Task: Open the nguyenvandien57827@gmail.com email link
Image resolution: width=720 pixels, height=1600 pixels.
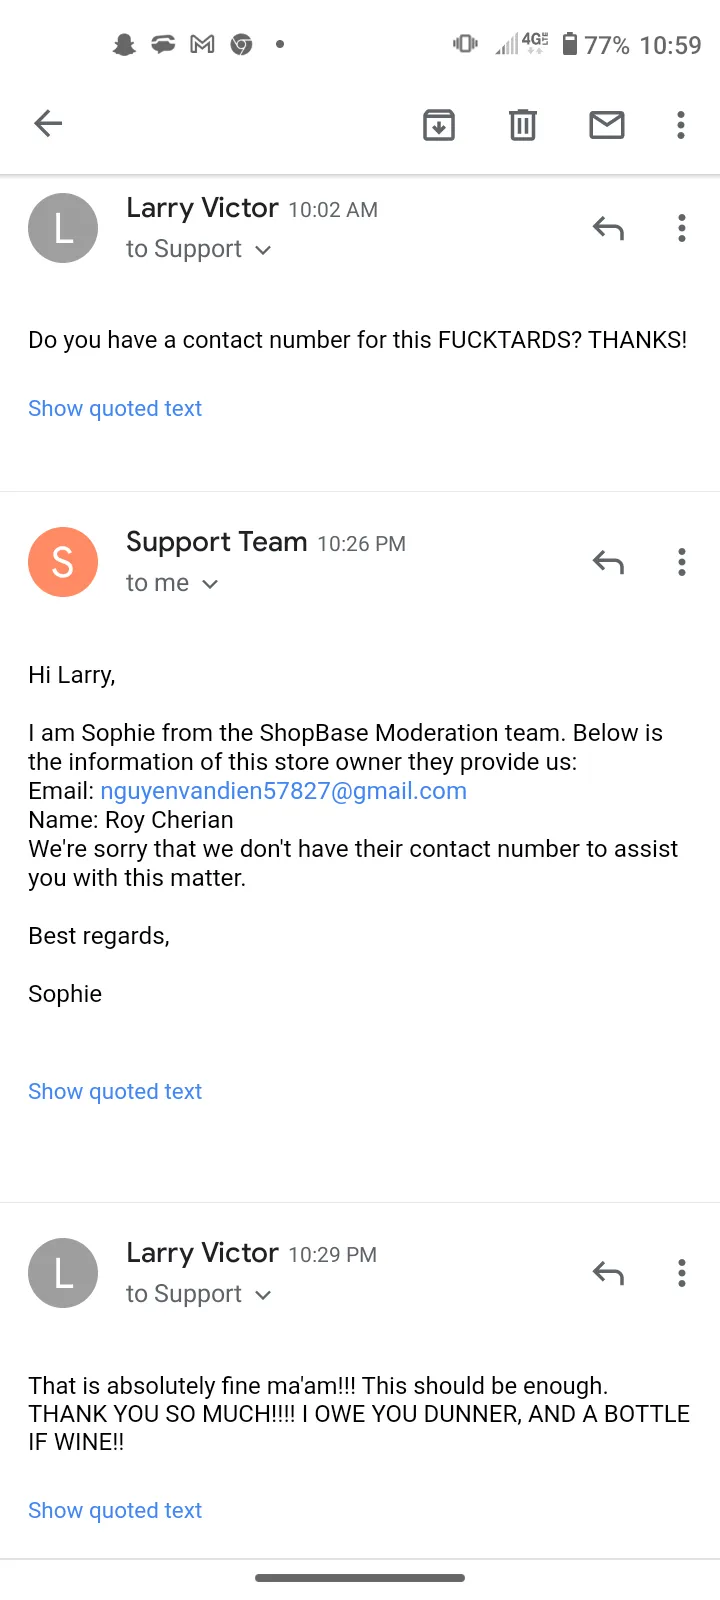Action: (283, 791)
